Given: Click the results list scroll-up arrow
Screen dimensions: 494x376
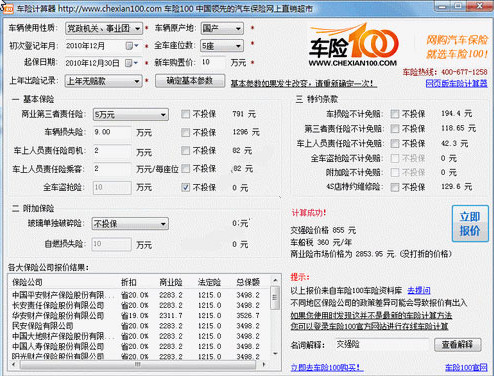Looking at the screenshot, I should (275, 280).
